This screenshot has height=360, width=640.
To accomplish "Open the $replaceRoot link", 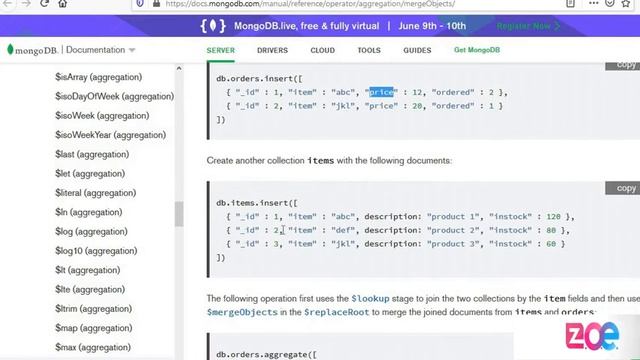I will coord(336,312).
